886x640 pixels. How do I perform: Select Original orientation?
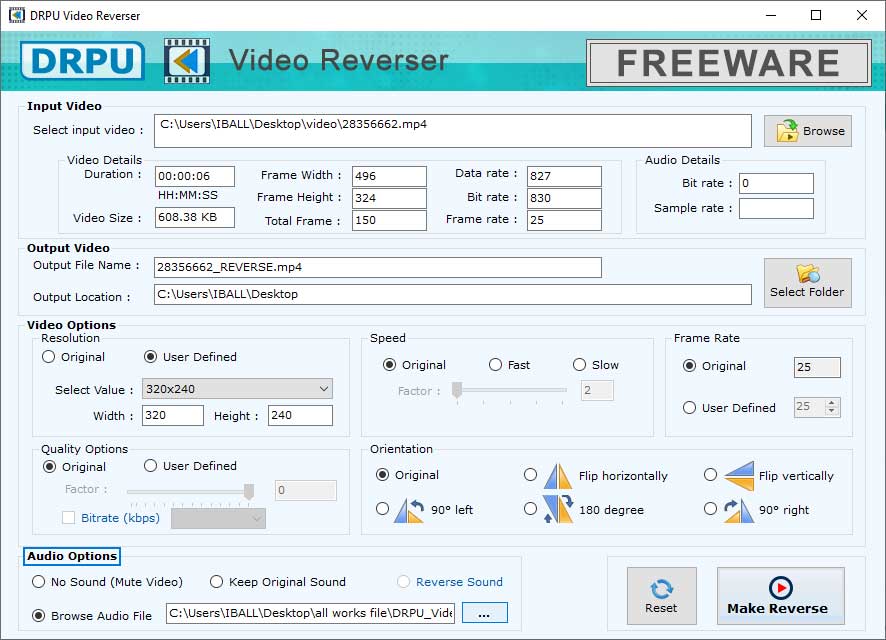click(383, 475)
